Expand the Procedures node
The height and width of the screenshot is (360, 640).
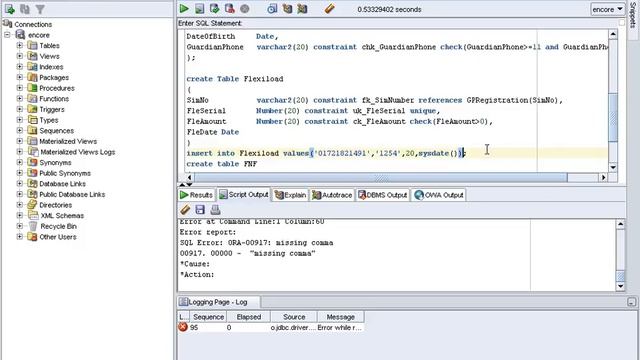click(x=20, y=88)
